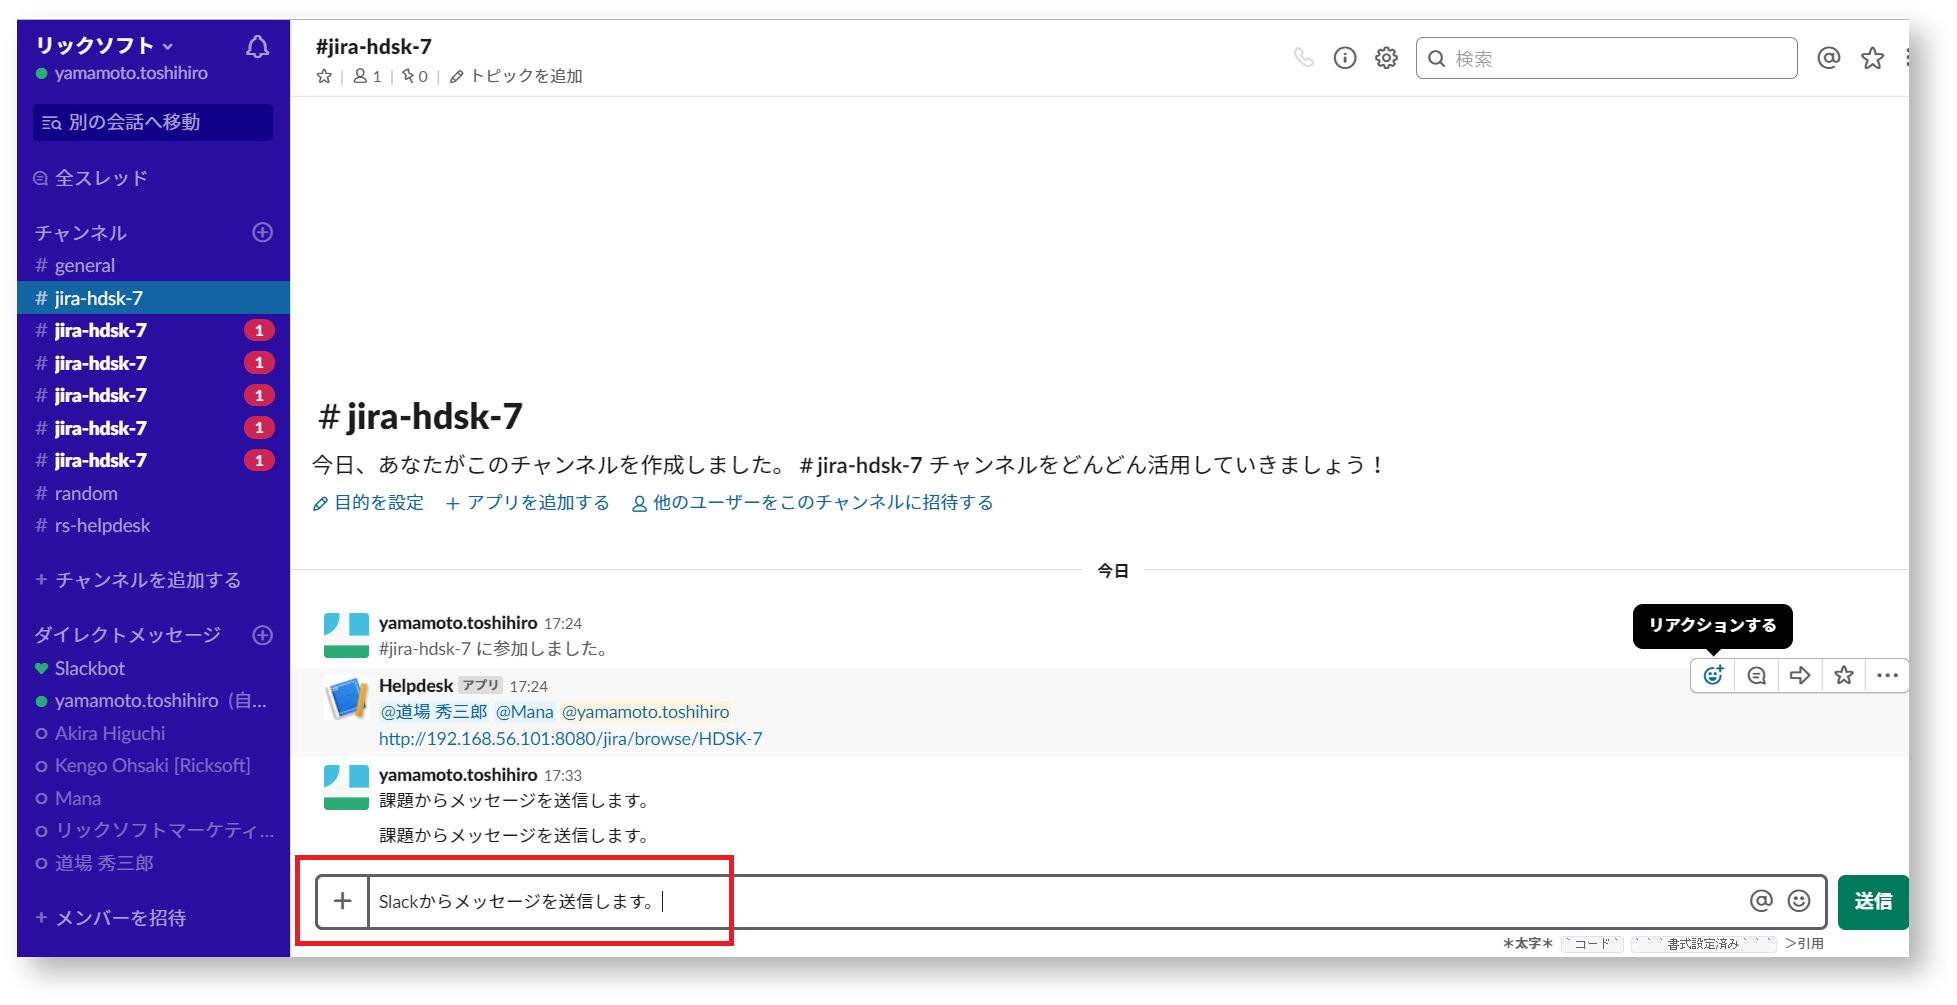Show channel details info icon
1957x1005 pixels.
[1345, 58]
